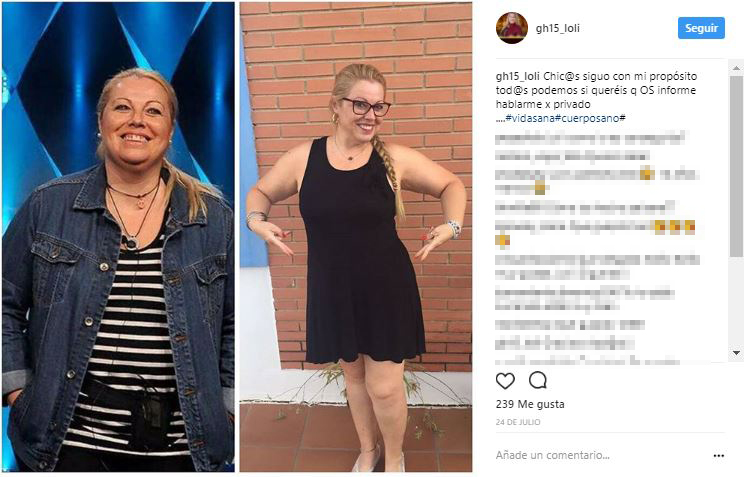View who liked via 239 Me gusta
The image size is (744, 477).
[530, 404]
